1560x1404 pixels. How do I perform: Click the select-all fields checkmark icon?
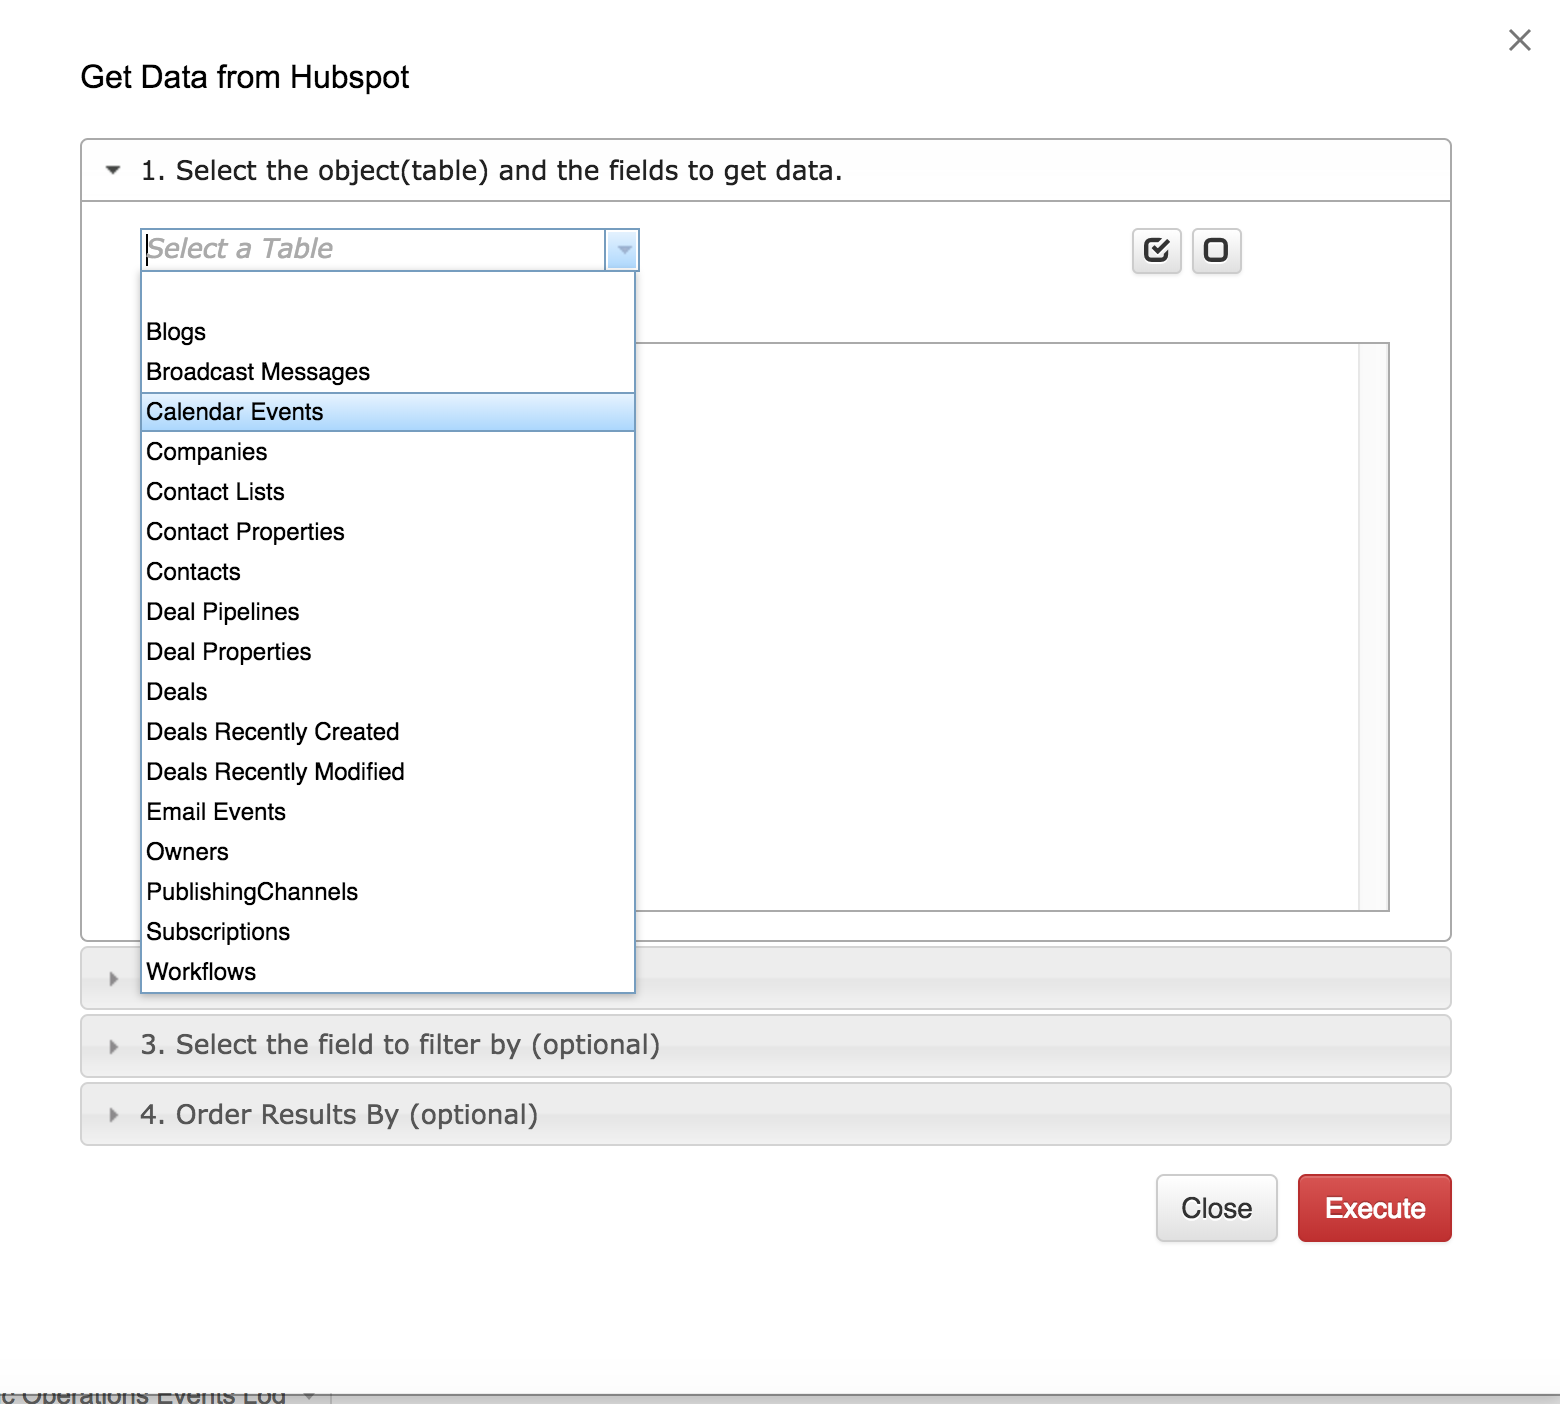point(1157,250)
